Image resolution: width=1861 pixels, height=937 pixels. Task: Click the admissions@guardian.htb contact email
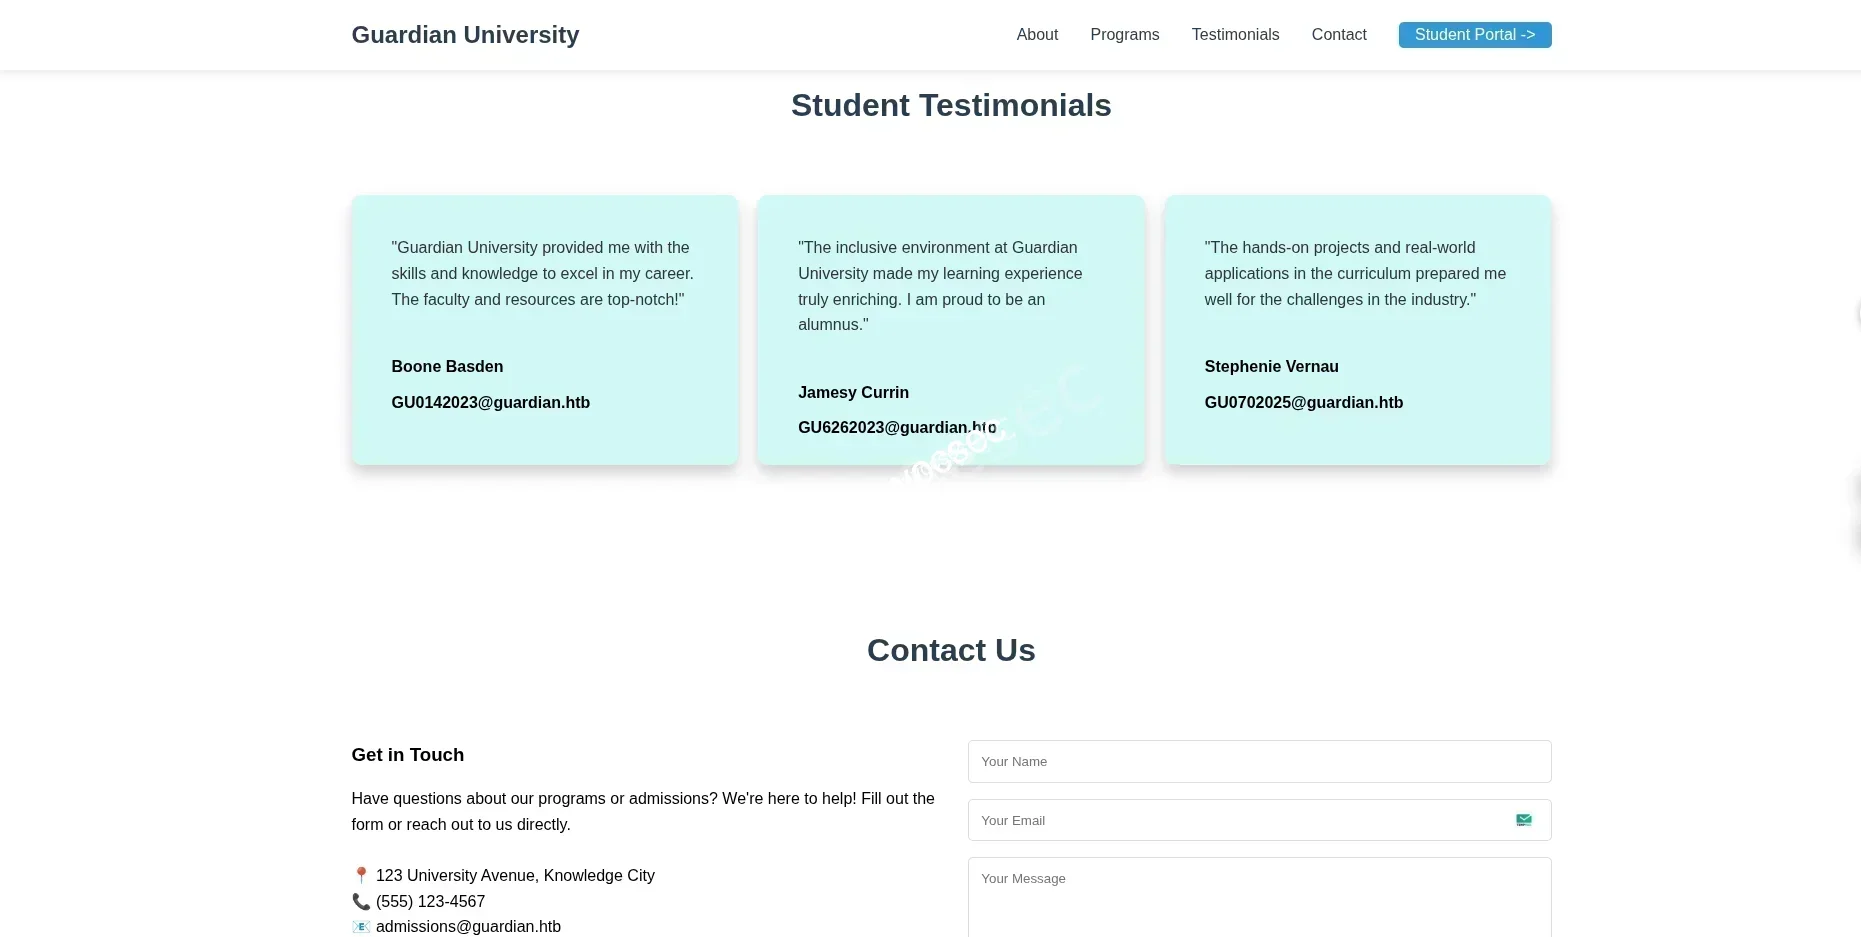click(x=468, y=927)
